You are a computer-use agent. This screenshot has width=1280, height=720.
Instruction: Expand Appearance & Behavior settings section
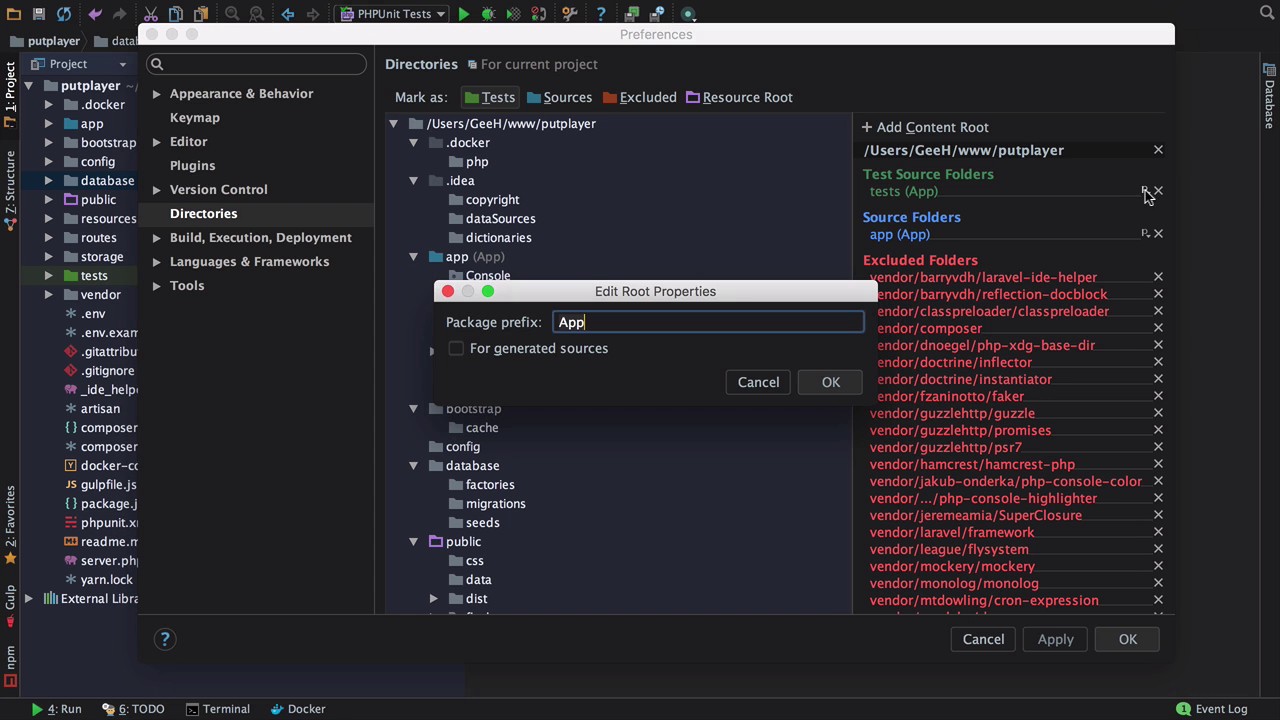pos(156,94)
